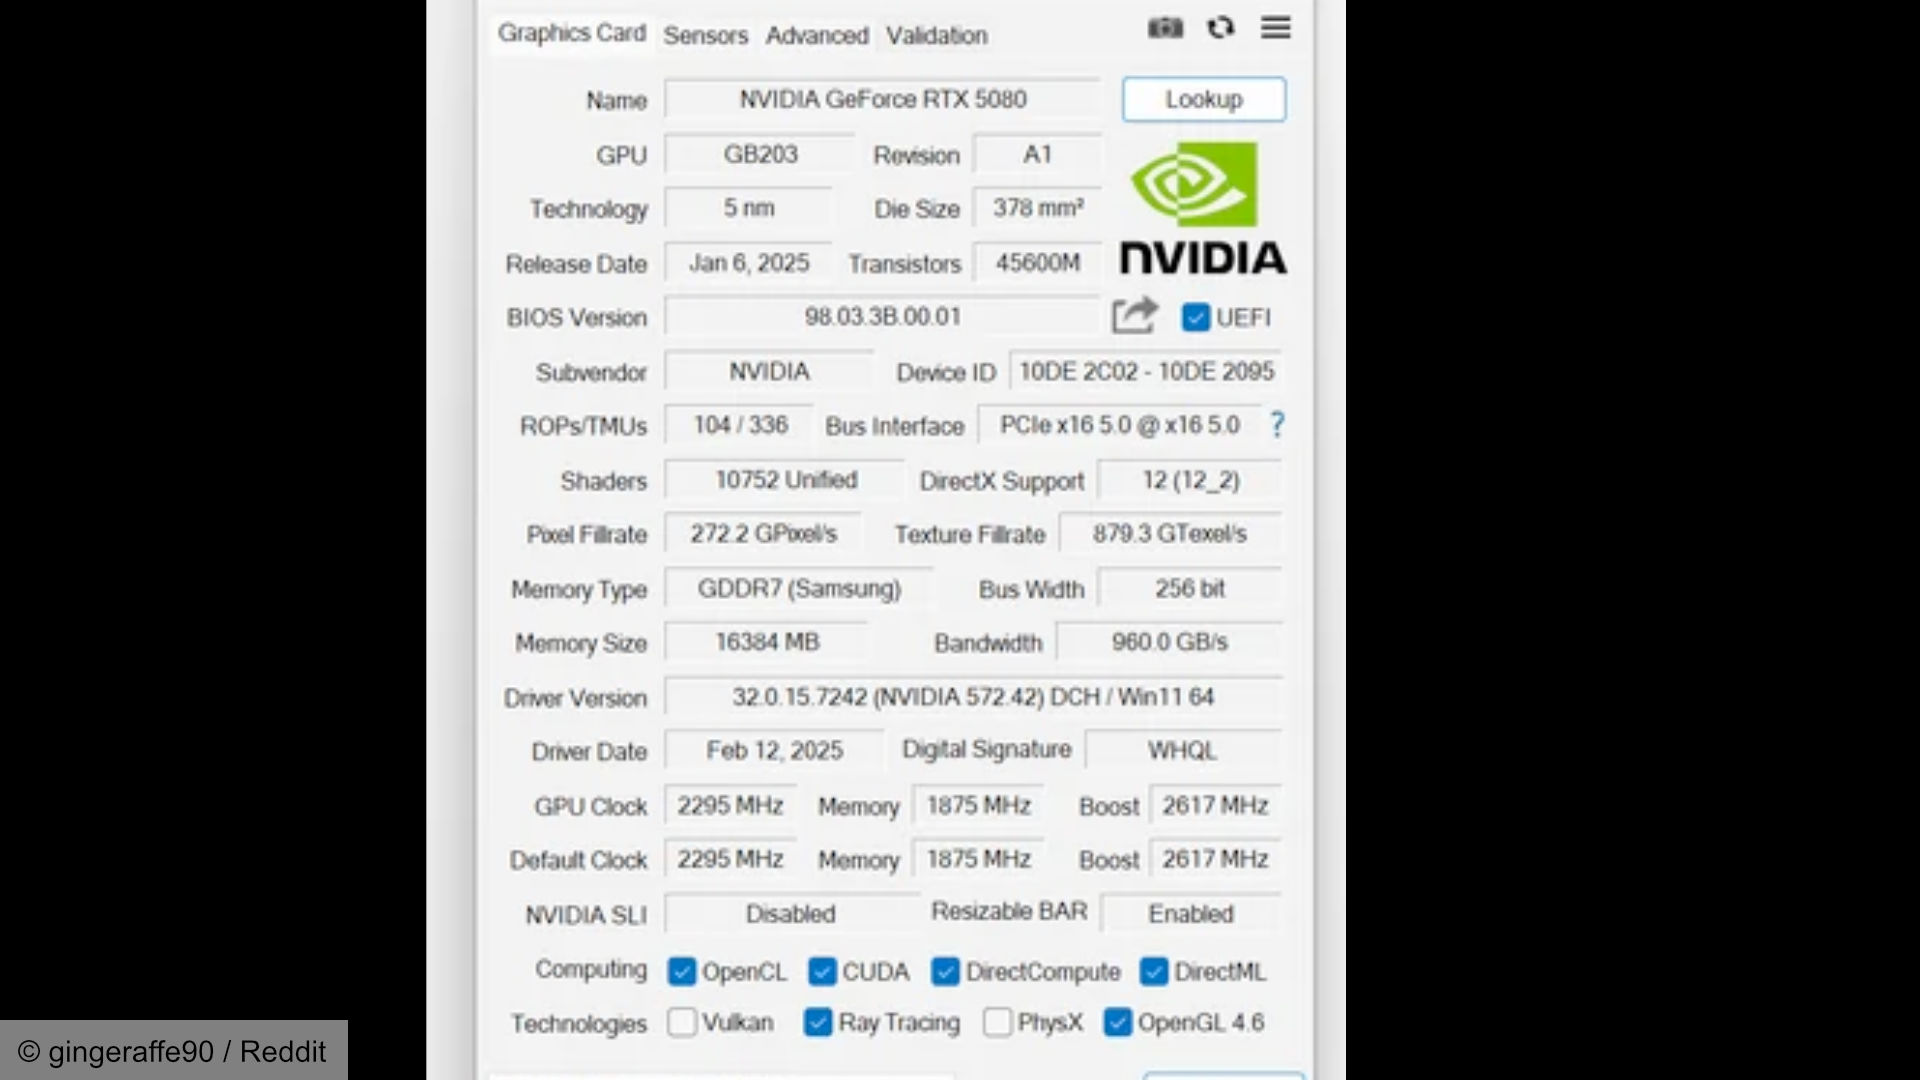
Task: Toggle the DirectML computing checkbox
Action: [1153, 972]
